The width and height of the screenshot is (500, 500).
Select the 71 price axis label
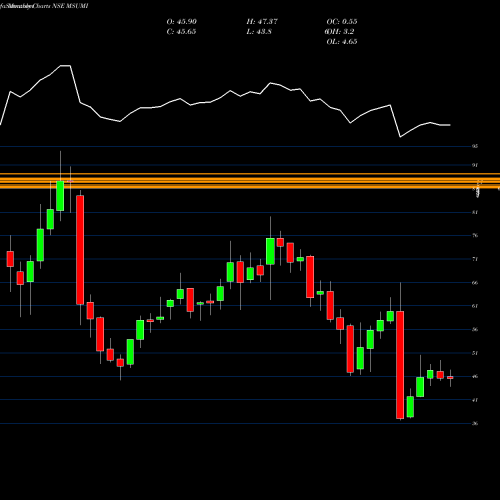coord(475,259)
